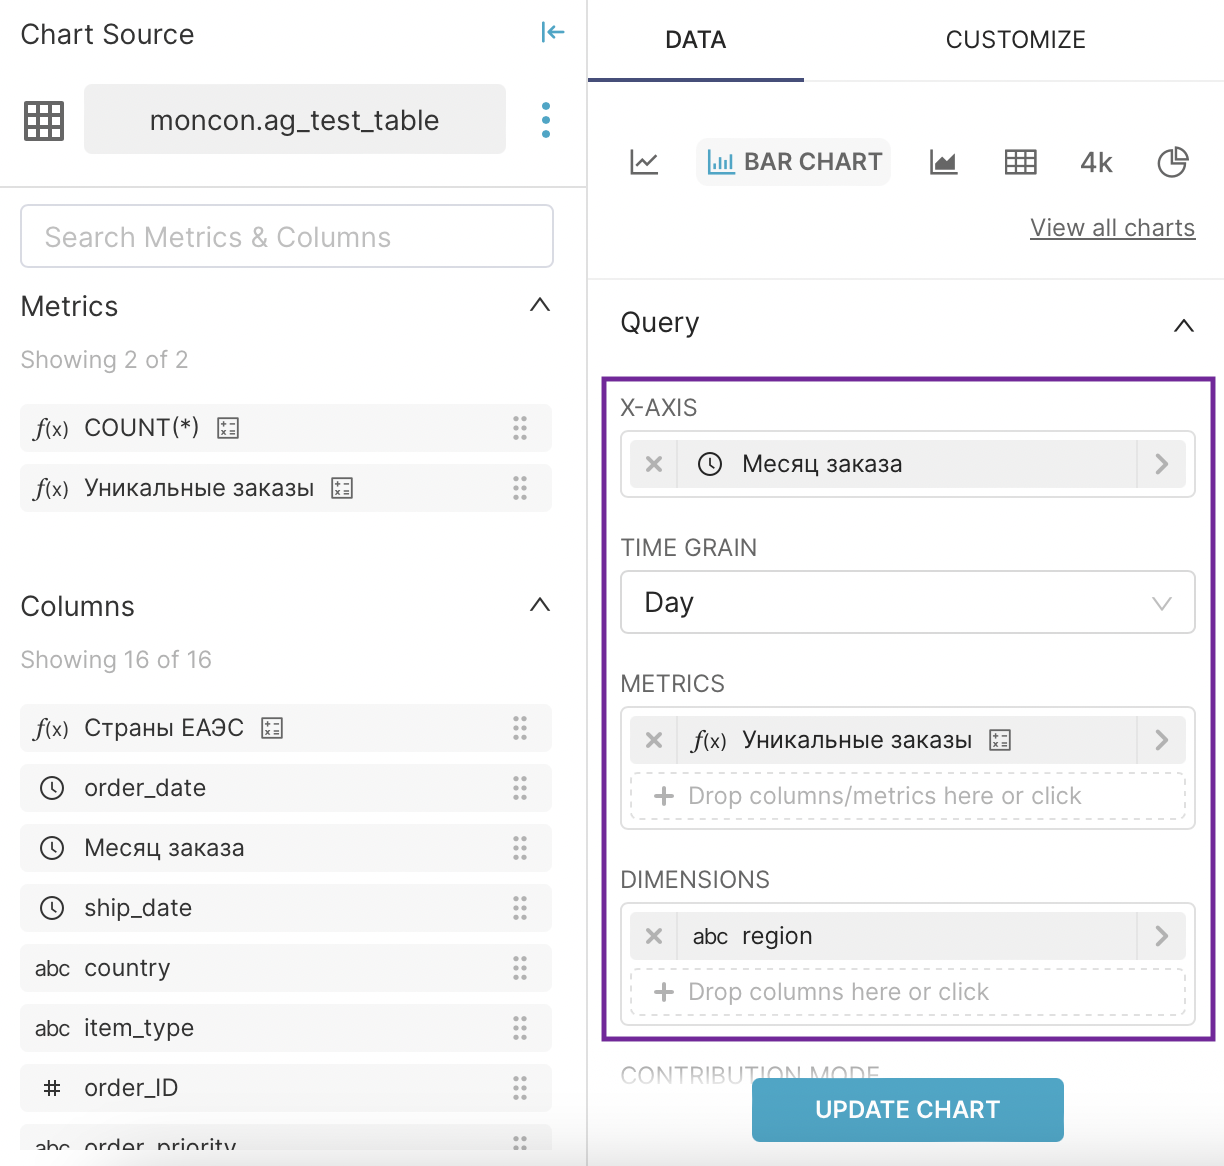
Task: Collapse the Metrics section in the left panel
Action: tap(540, 305)
